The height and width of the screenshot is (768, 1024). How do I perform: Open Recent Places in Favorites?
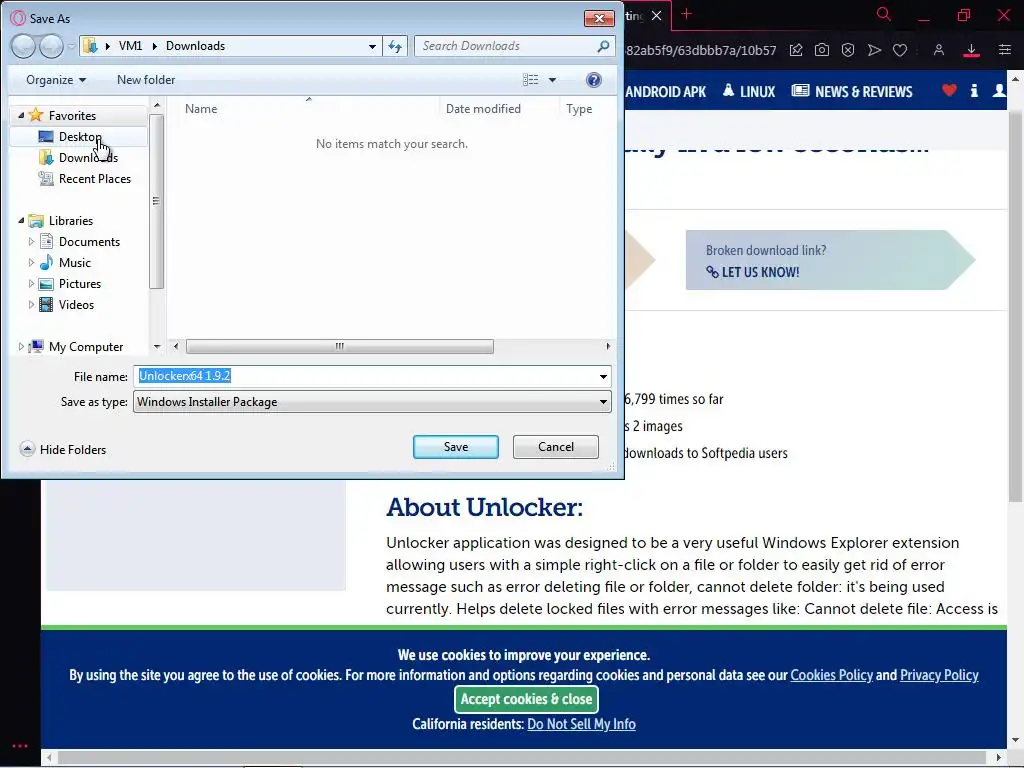pos(85,178)
